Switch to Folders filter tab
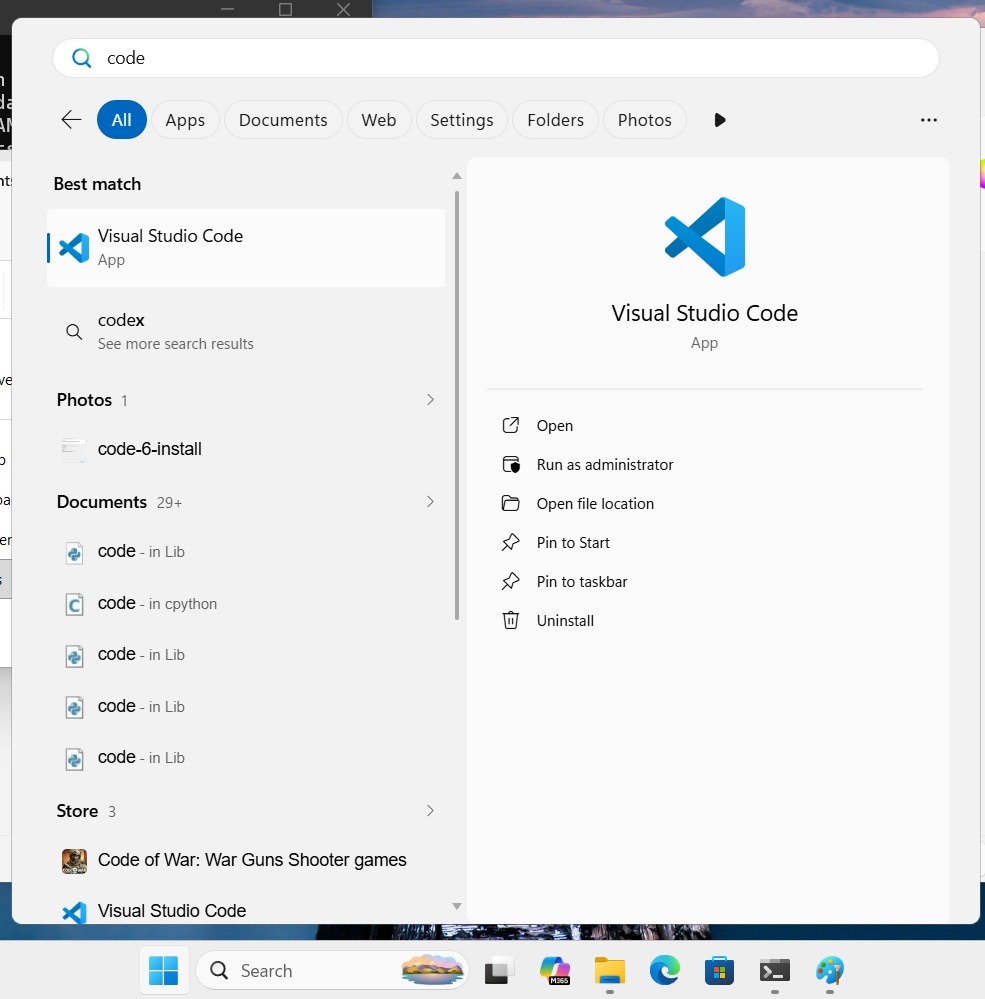 tap(556, 120)
